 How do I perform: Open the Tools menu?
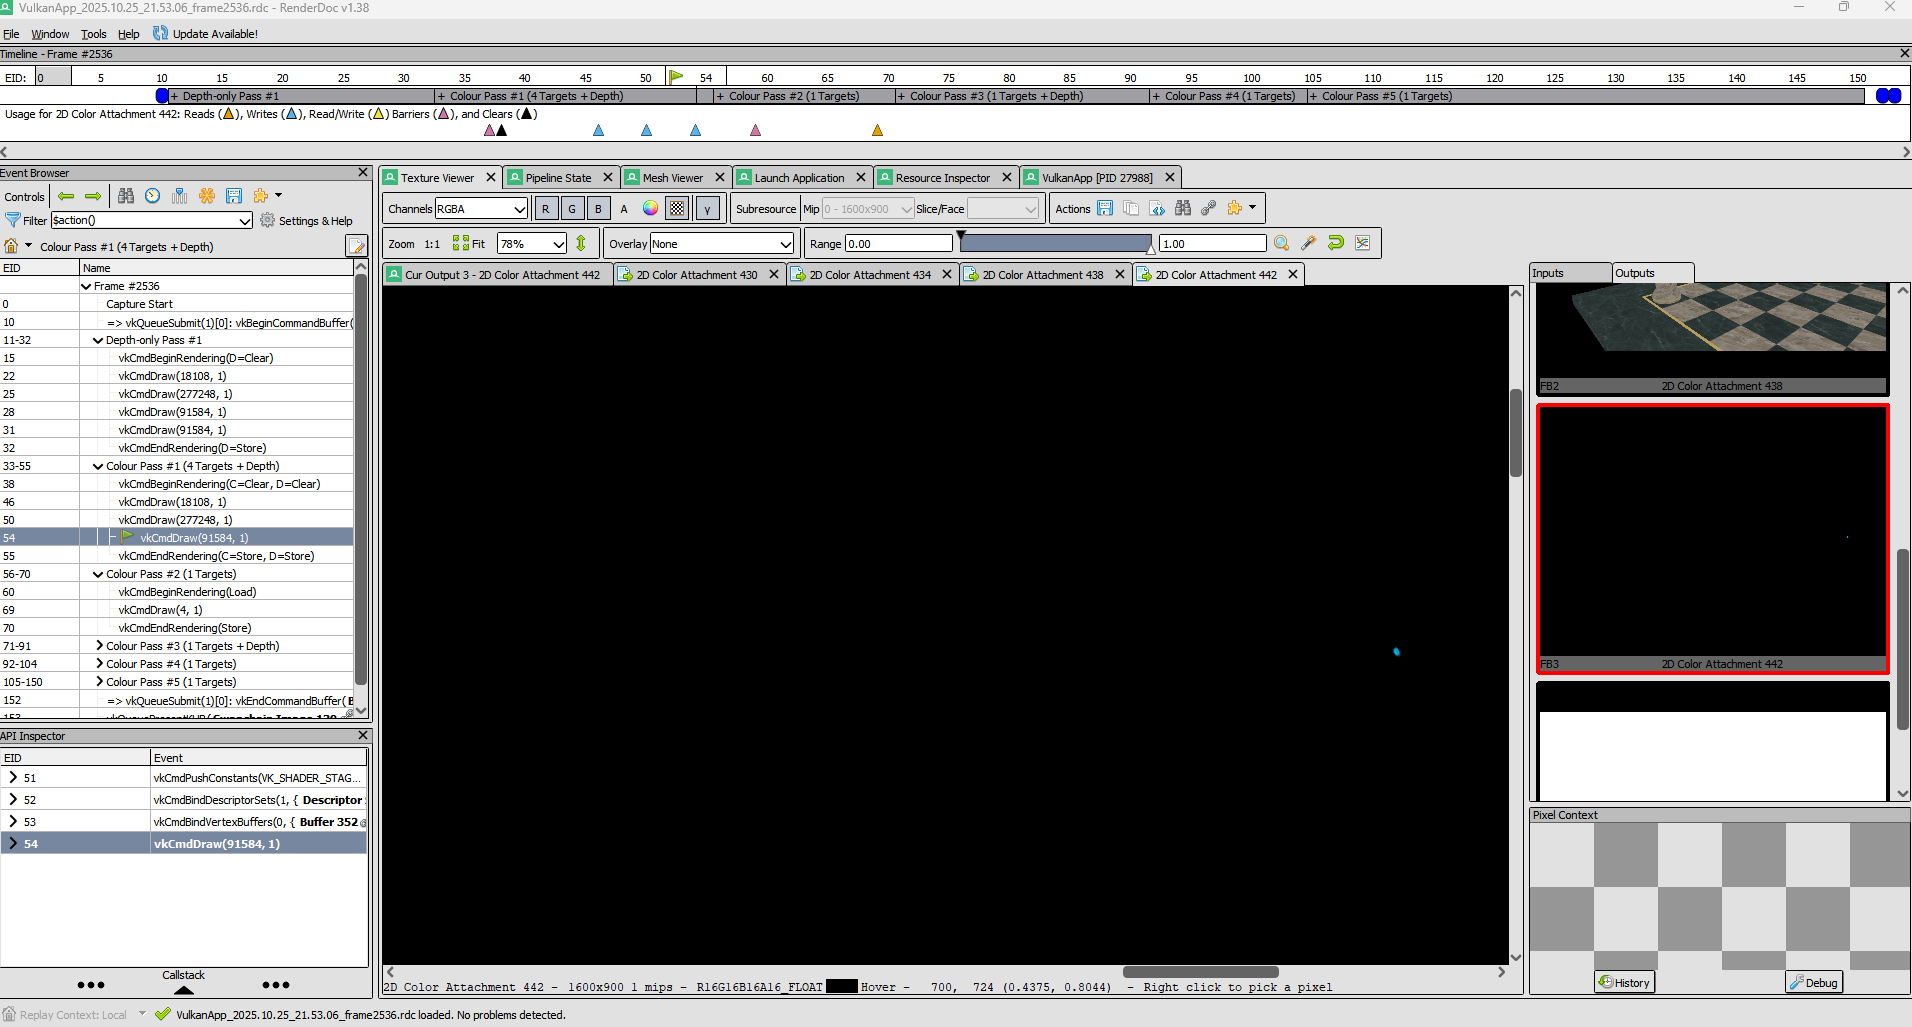pyautogui.click(x=93, y=33)
